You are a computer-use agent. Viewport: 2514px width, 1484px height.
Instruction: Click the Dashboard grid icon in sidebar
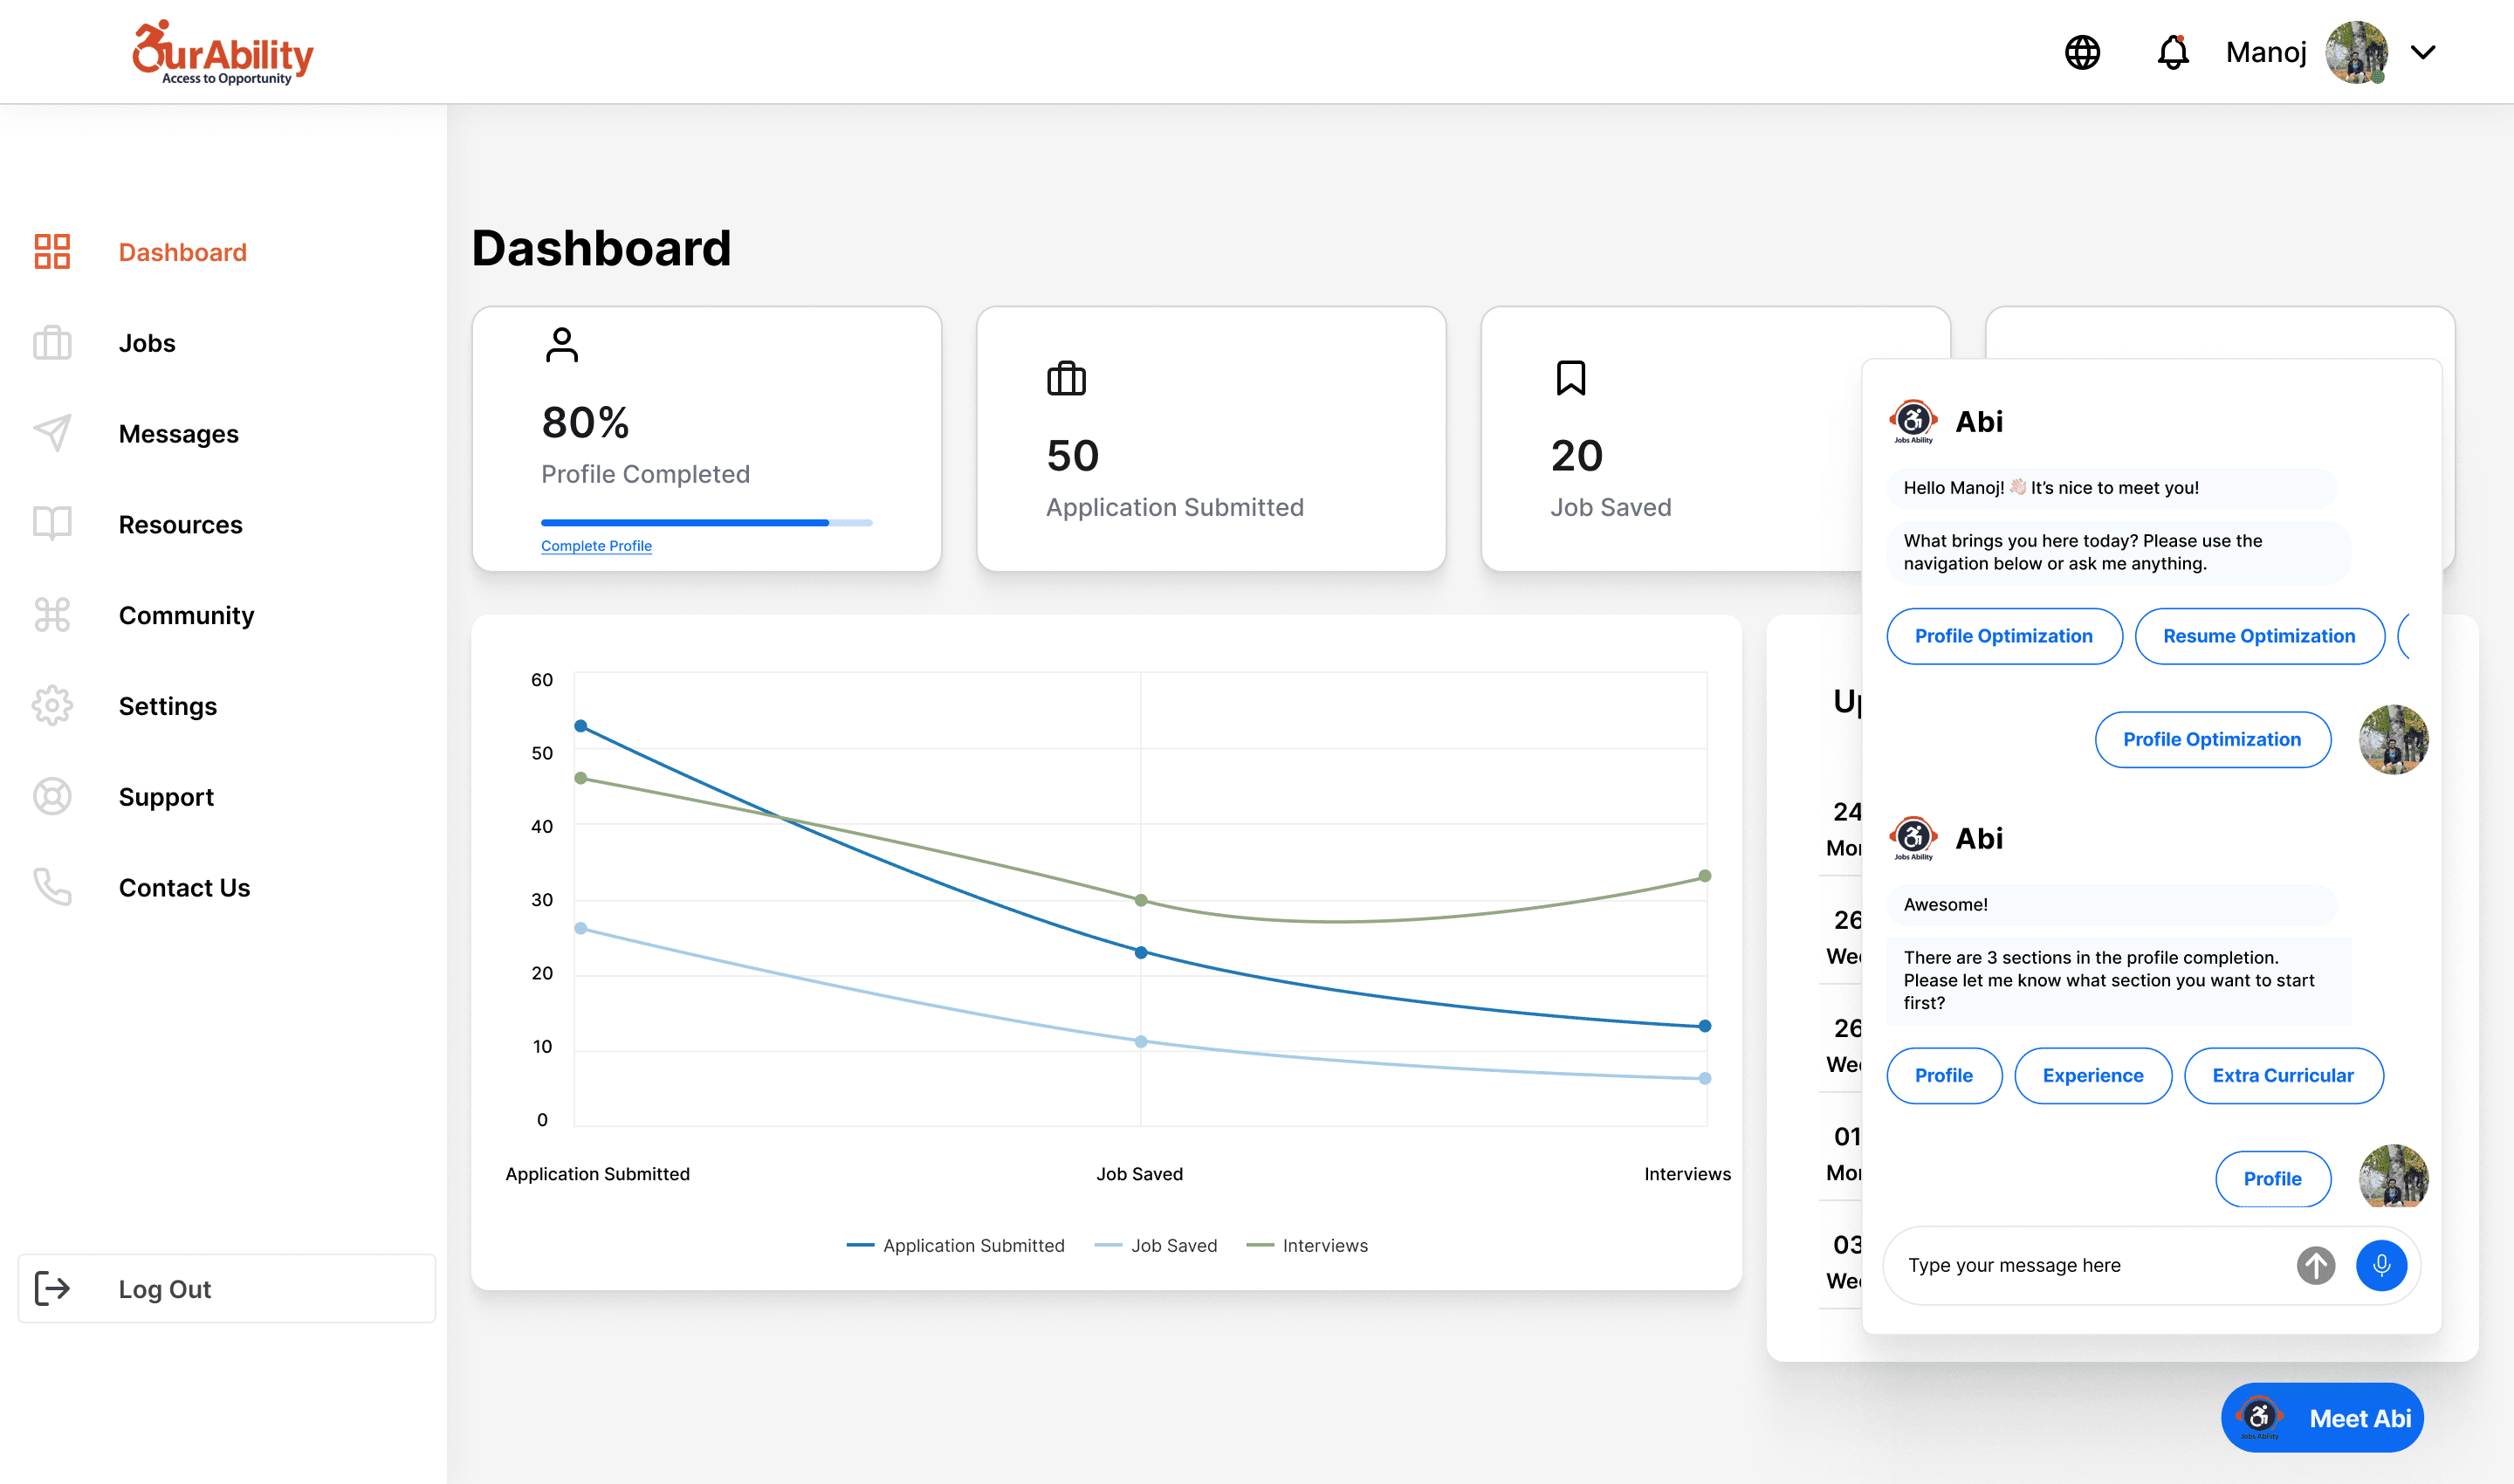(52, 252)
